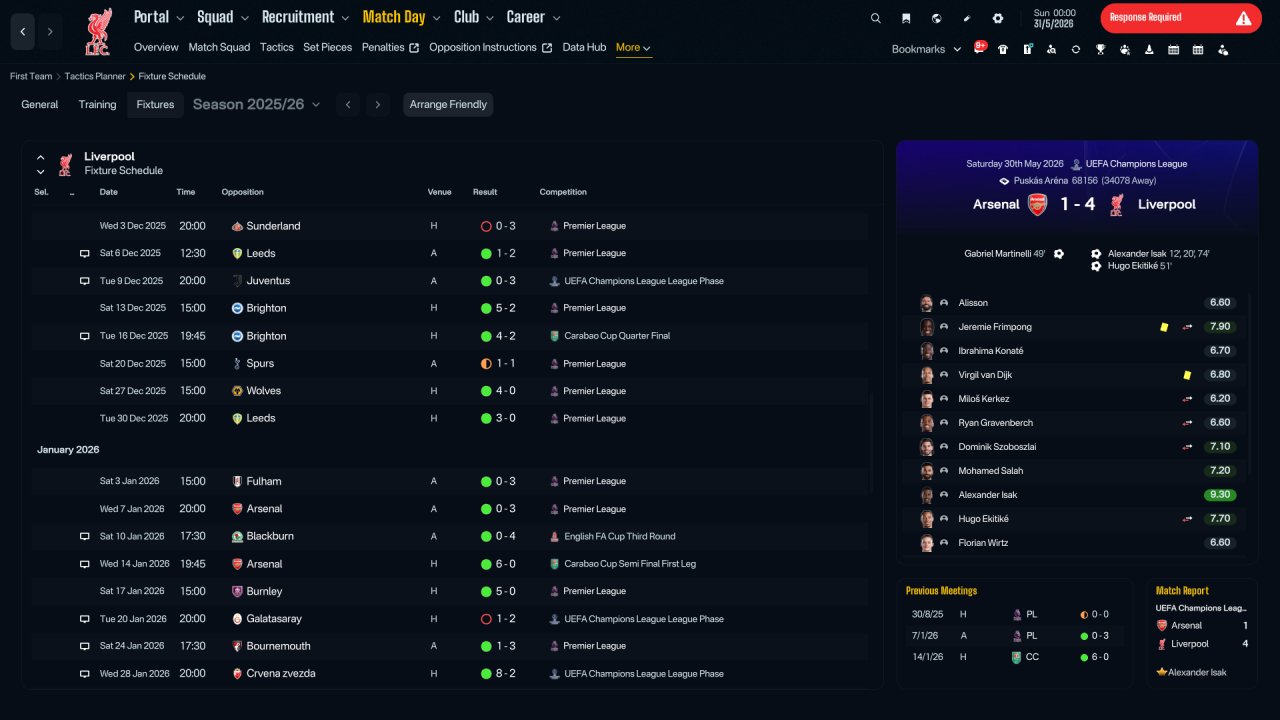Open the settings gear icon
The height and width of the screenshot is (720, 1280).
(997, 18)
